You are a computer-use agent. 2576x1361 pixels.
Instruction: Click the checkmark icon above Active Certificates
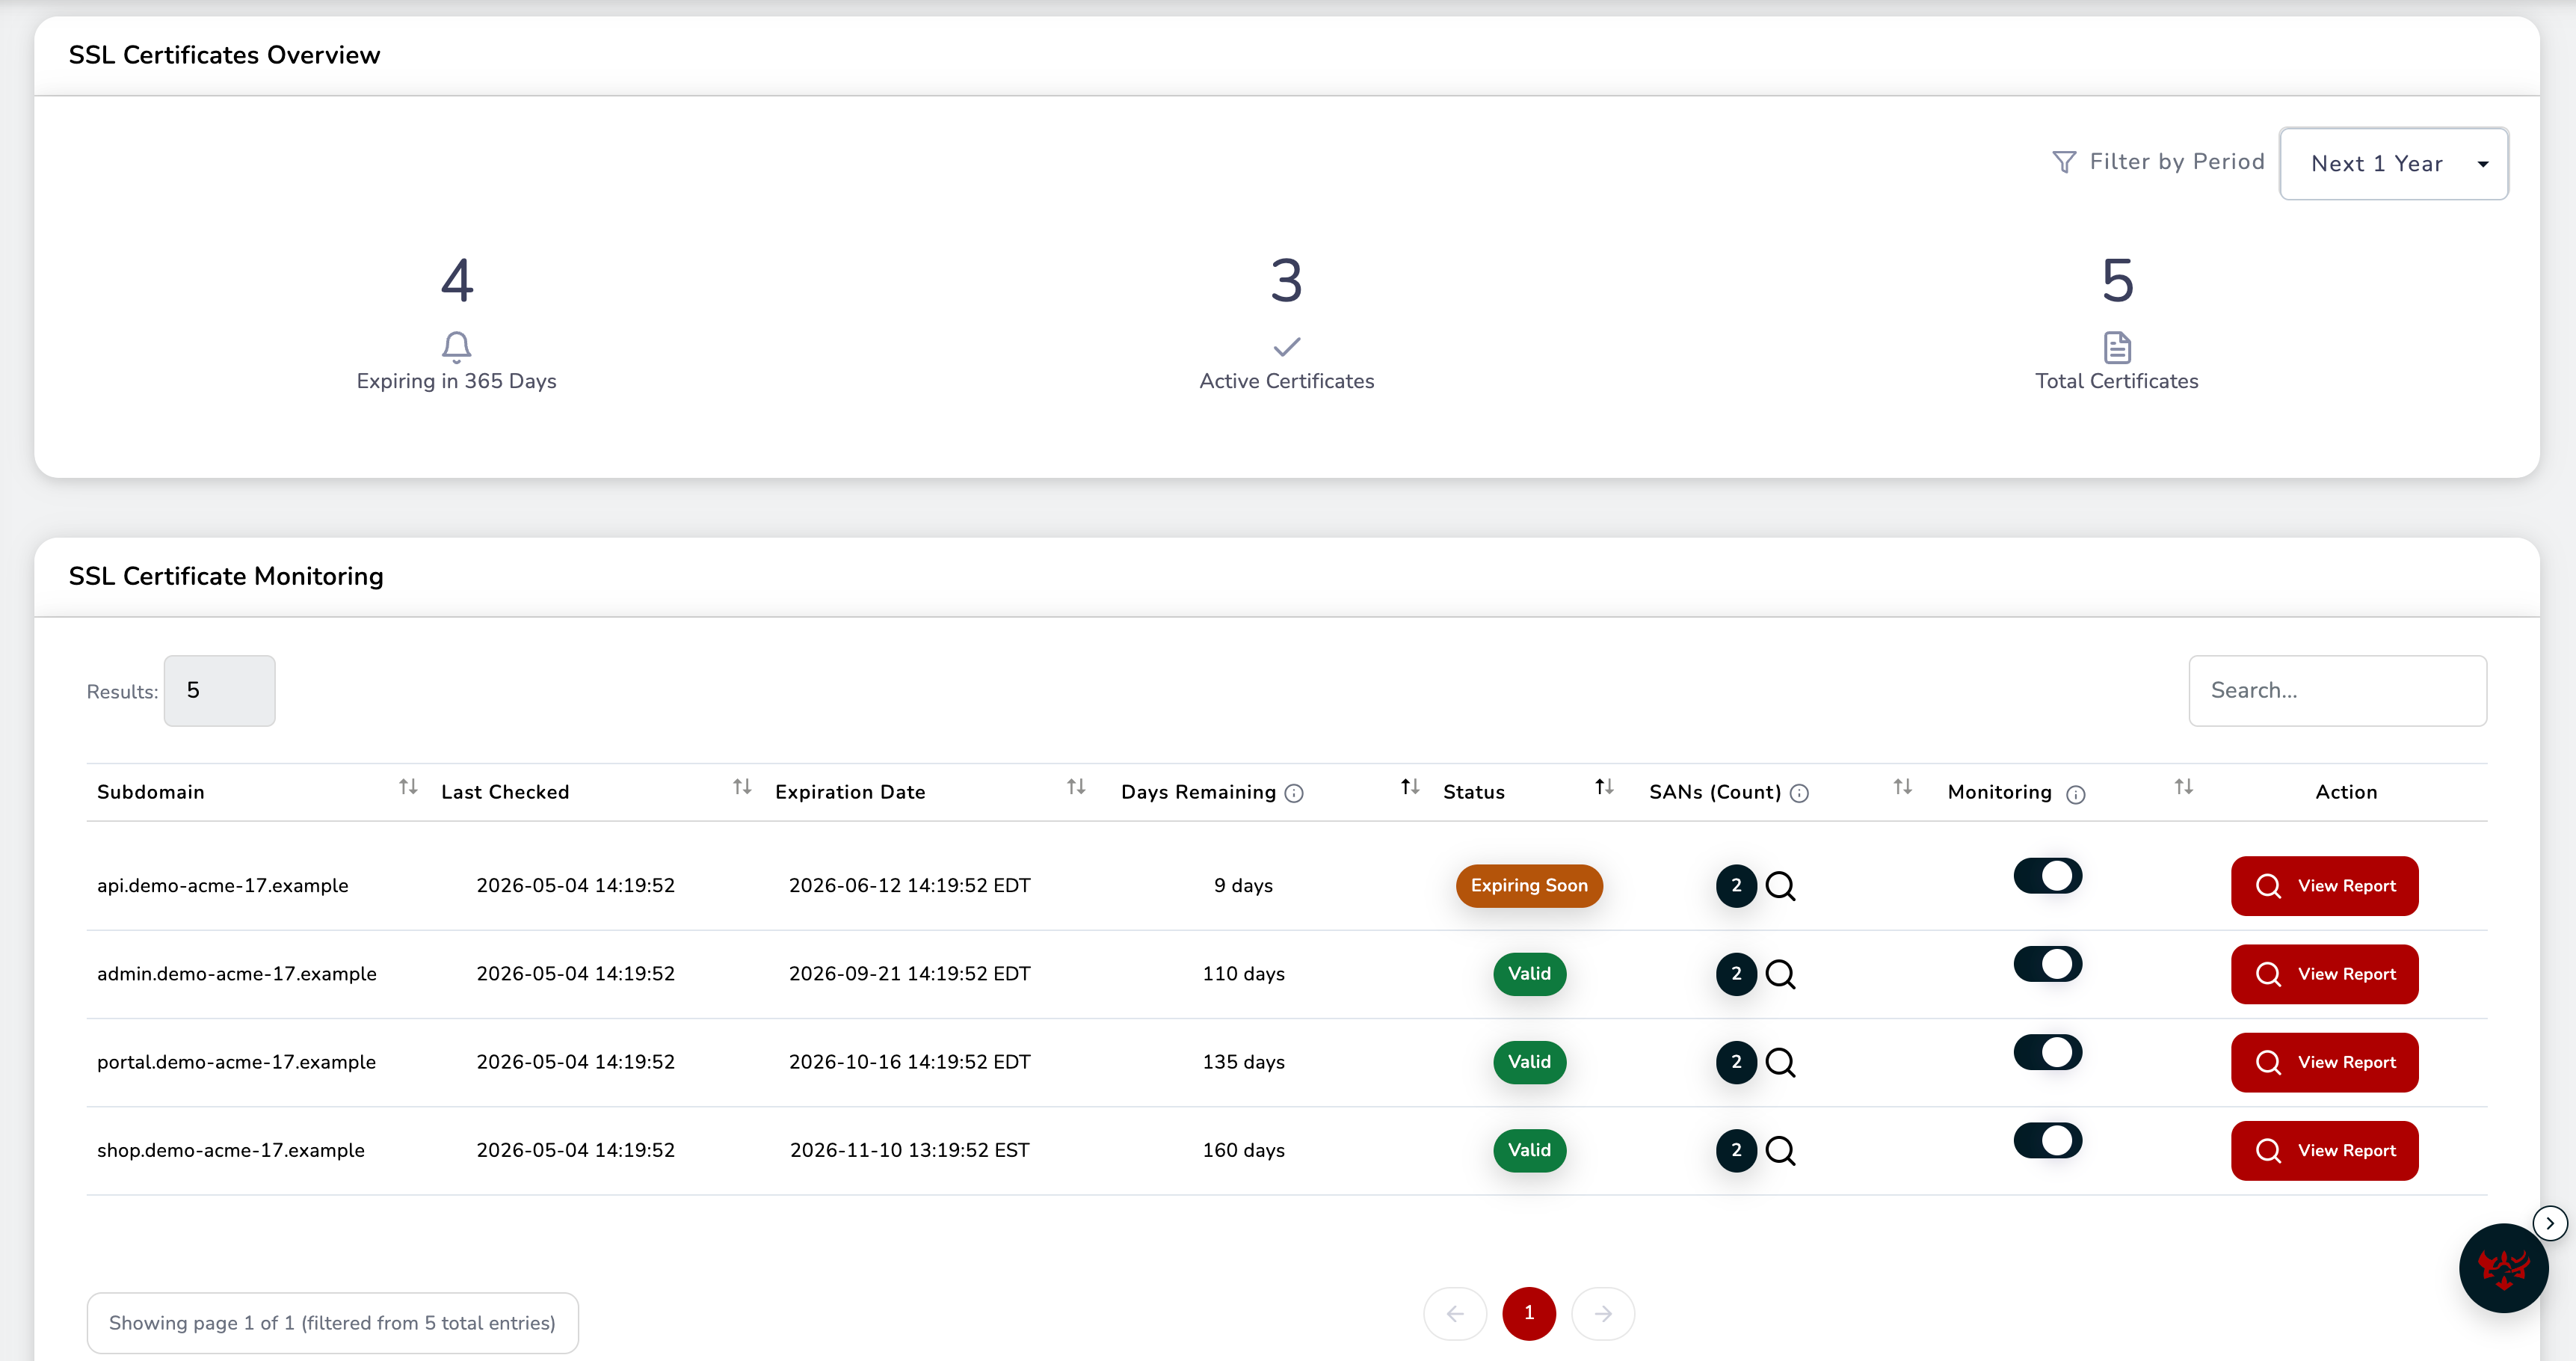tap(1287, 347)
